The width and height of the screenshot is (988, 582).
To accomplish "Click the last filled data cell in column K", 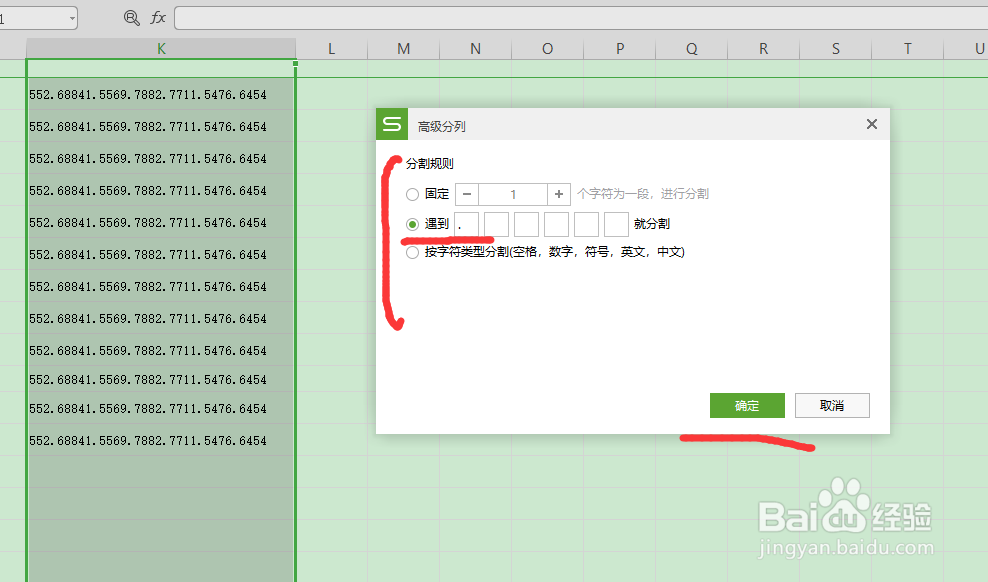I will click(x=161, y=440).
